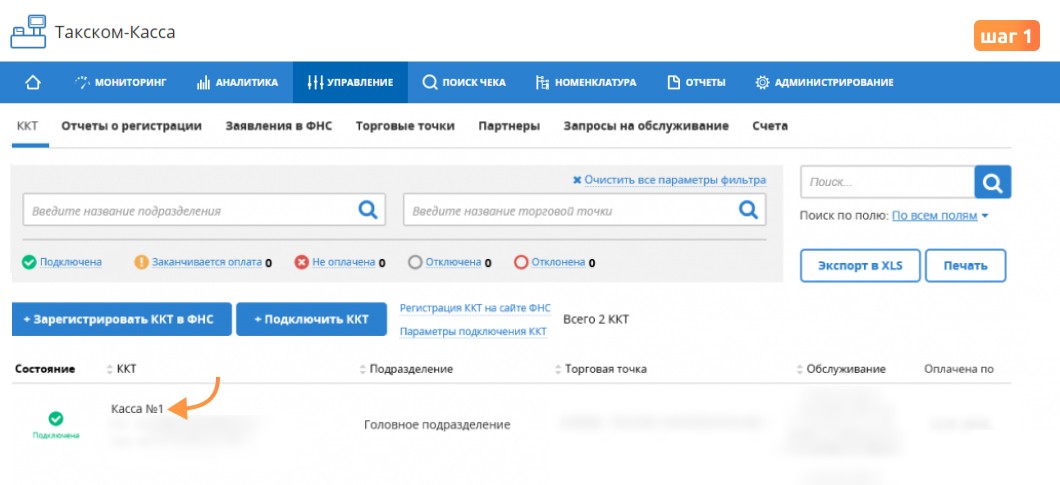Open the Торговые точки tab
Image resolution: width=1060 pixels, height=485 pixels.
(405, 126)
